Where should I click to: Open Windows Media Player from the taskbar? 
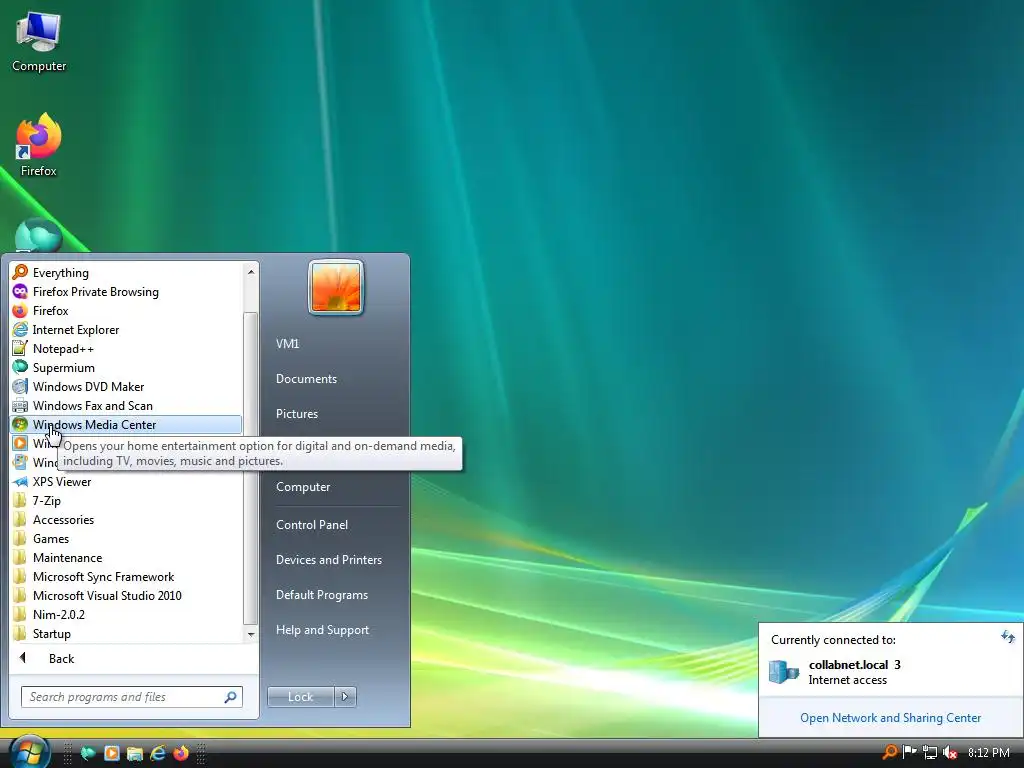(x=112, y=753)
